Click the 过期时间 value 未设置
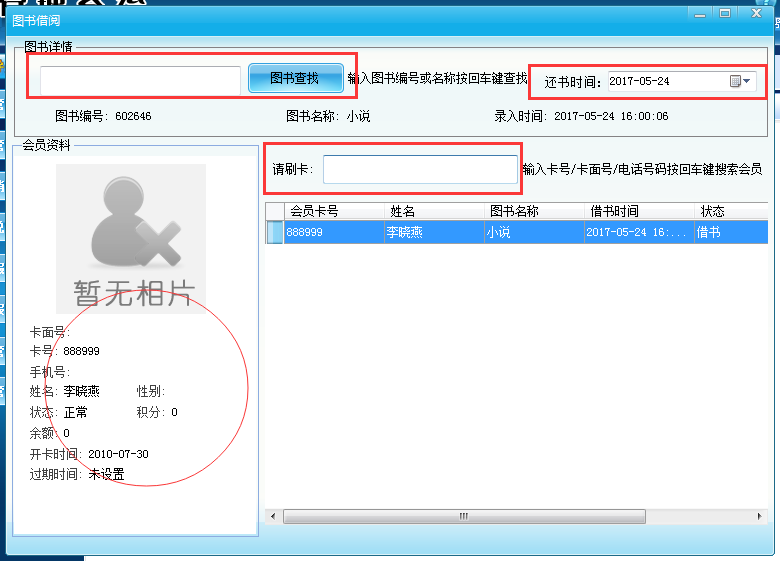This screenshot has width=780, height=561. 106,474
